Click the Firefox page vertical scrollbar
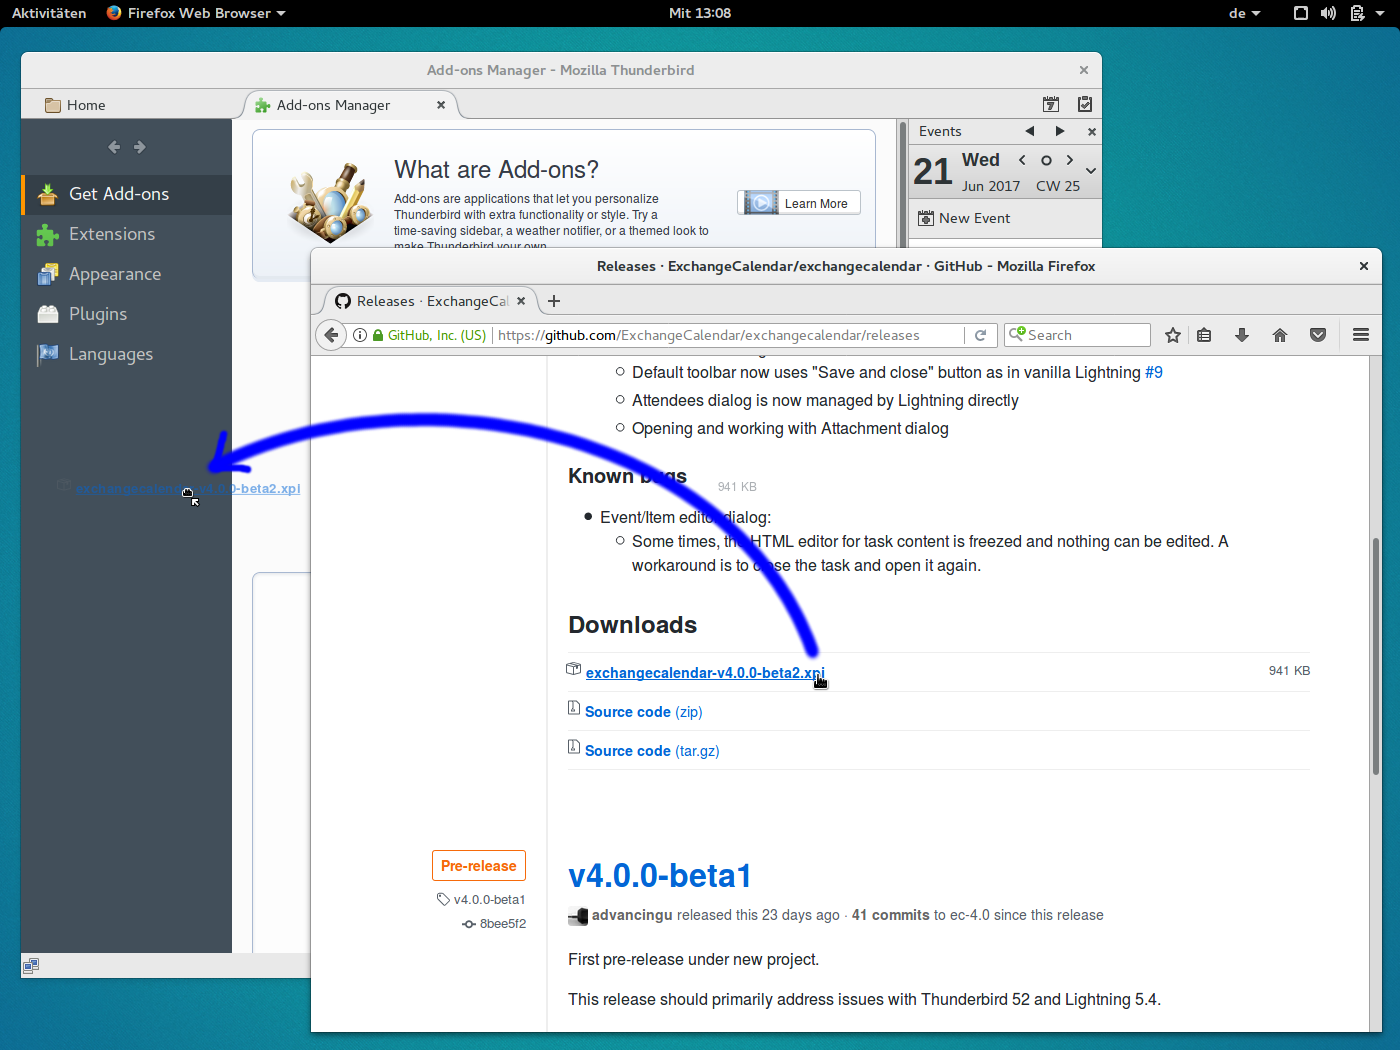Viewport: 1400px width, 1050px height. 1376,656
